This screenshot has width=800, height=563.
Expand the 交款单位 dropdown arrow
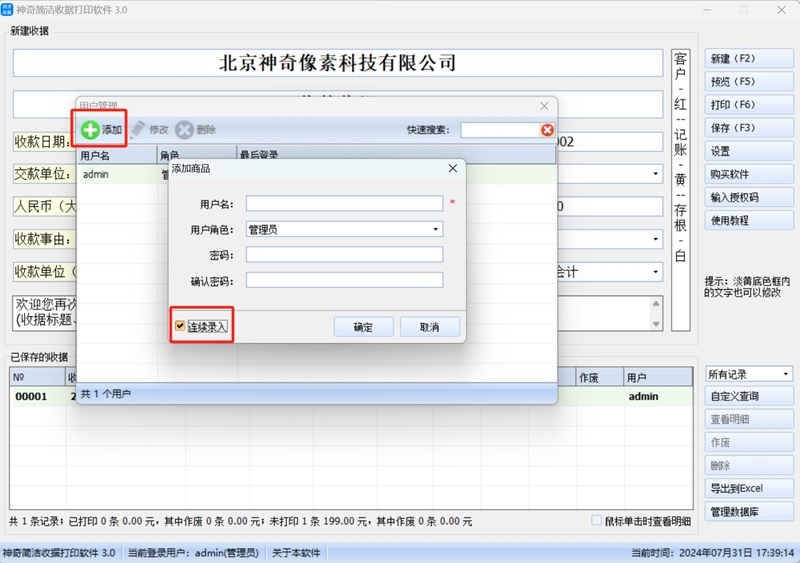[655, 174]
